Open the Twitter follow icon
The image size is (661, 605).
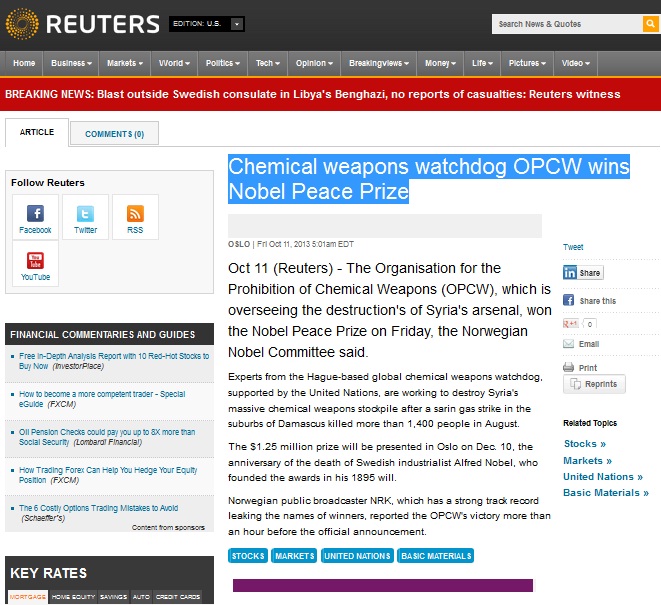(x=85, y=213)
